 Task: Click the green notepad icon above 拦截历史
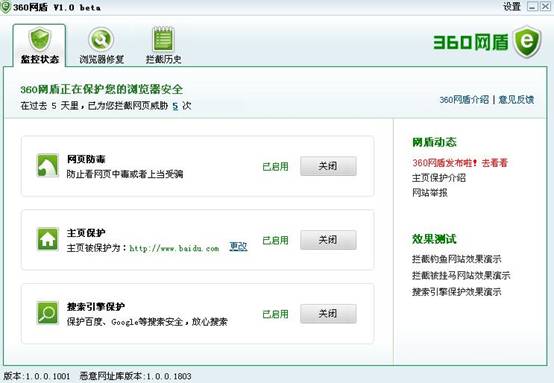tap(163, 39)
